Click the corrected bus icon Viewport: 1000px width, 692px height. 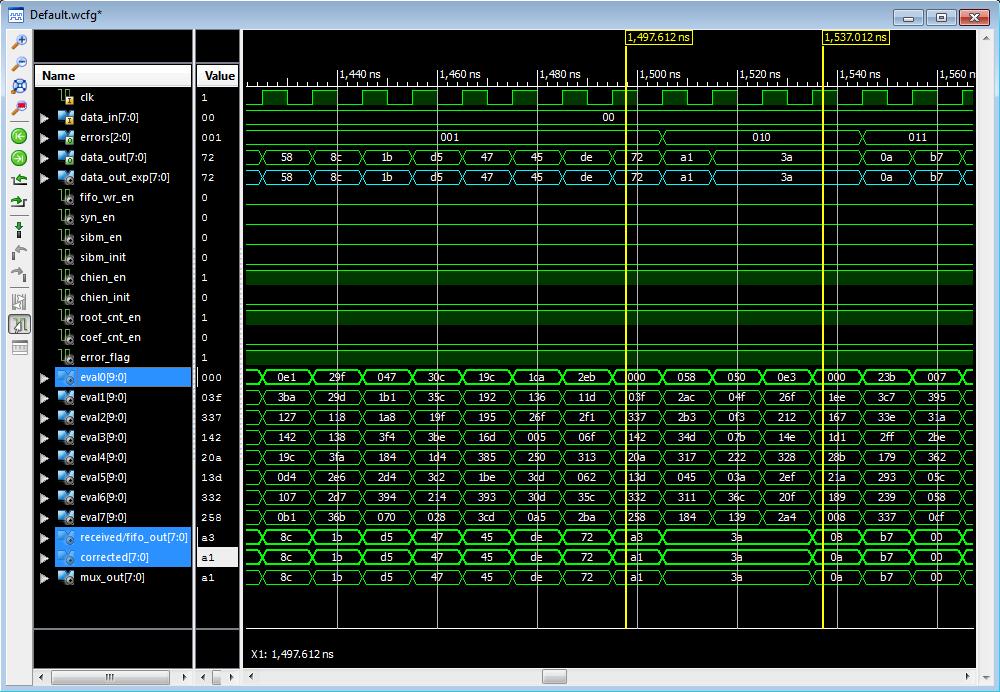pos(66,557)
